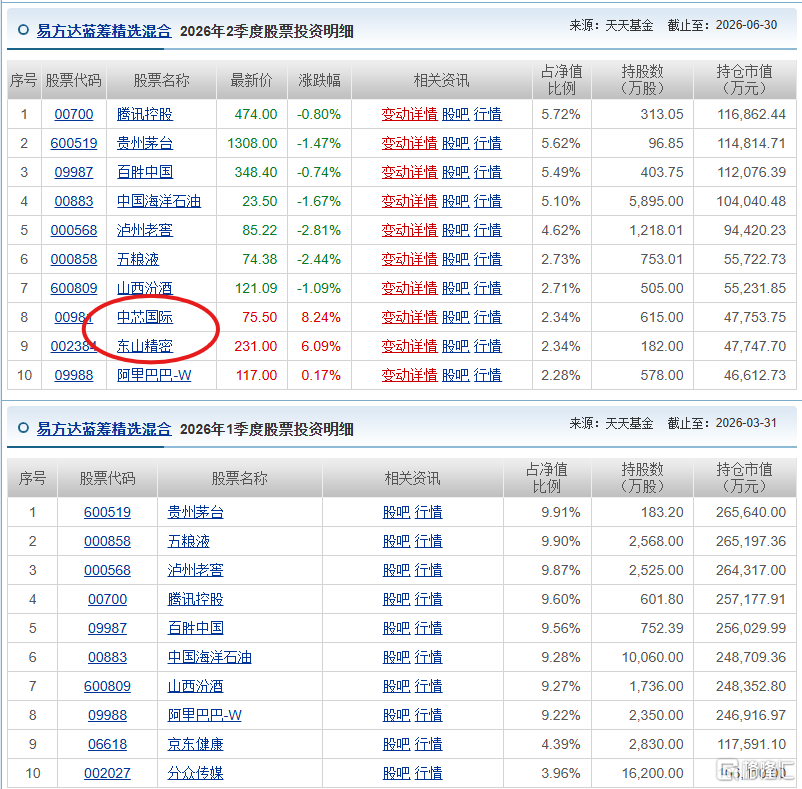
Task: Click stock code 600519 in 2季度 table
Action: click(x=74, y=143)
